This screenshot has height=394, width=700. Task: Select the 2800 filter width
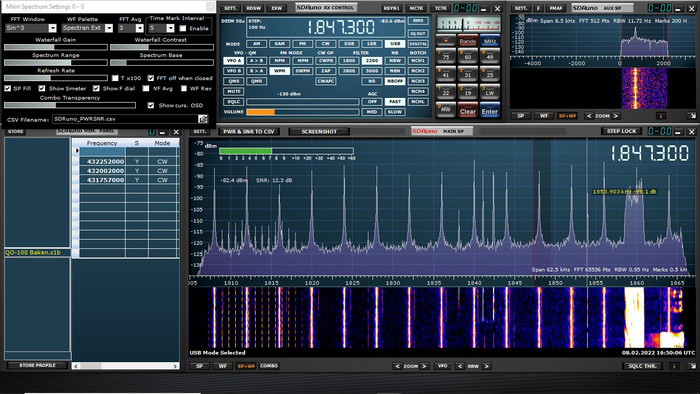[349, 71]
